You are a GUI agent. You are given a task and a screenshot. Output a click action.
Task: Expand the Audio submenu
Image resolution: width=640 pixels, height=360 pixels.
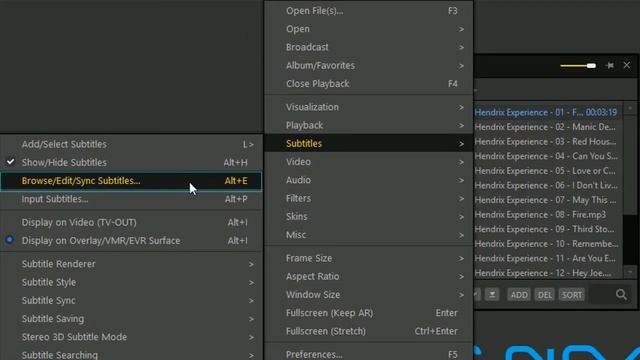coord(369,180)
